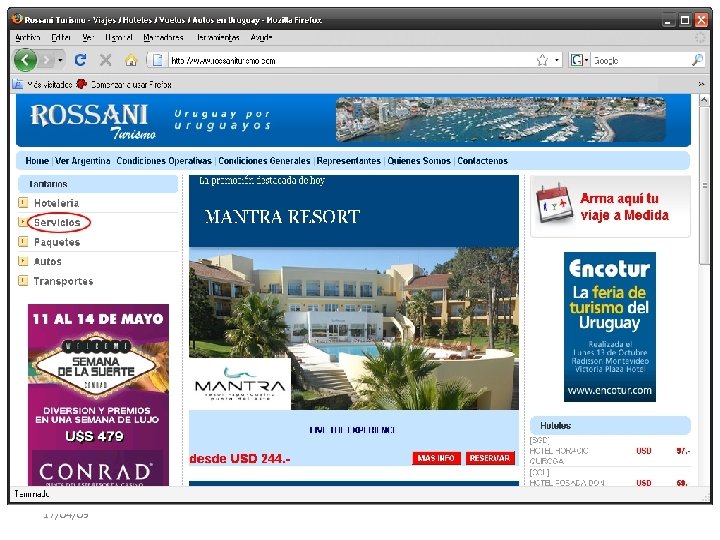Click the Rossani Turismo logo
Viewport: 720px width, 540px height.
pyautogui.click(x=93, y=120)
